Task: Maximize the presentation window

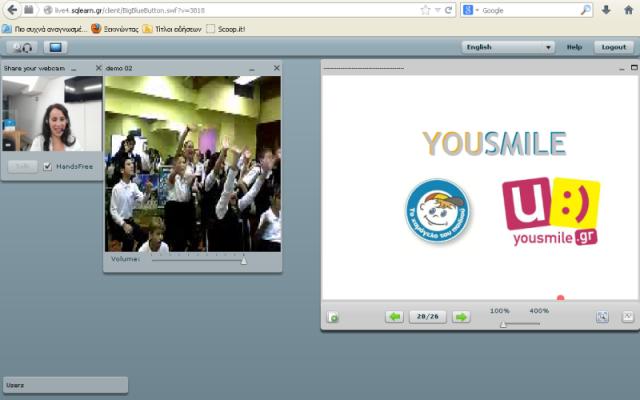Action: point(634,68)
